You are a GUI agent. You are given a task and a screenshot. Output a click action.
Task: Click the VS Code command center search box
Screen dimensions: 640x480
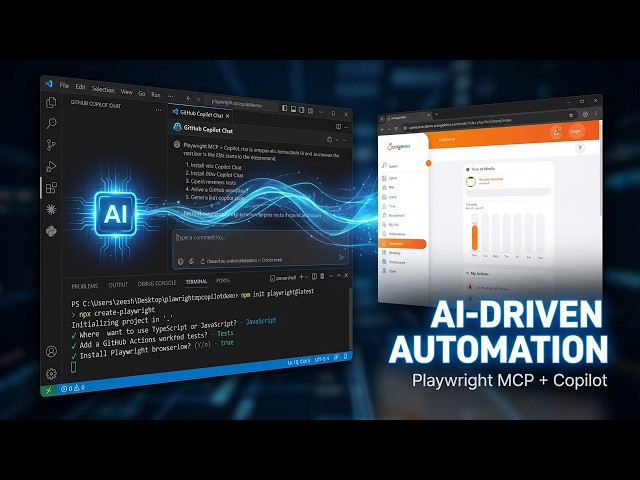[240, 104]
